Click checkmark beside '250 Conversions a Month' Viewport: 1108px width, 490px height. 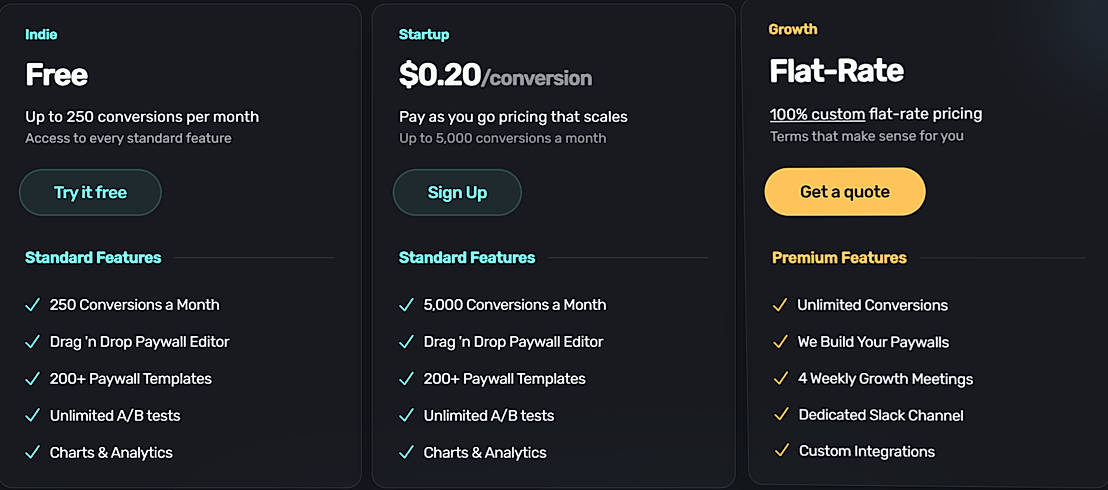click(x=32, y=304)
